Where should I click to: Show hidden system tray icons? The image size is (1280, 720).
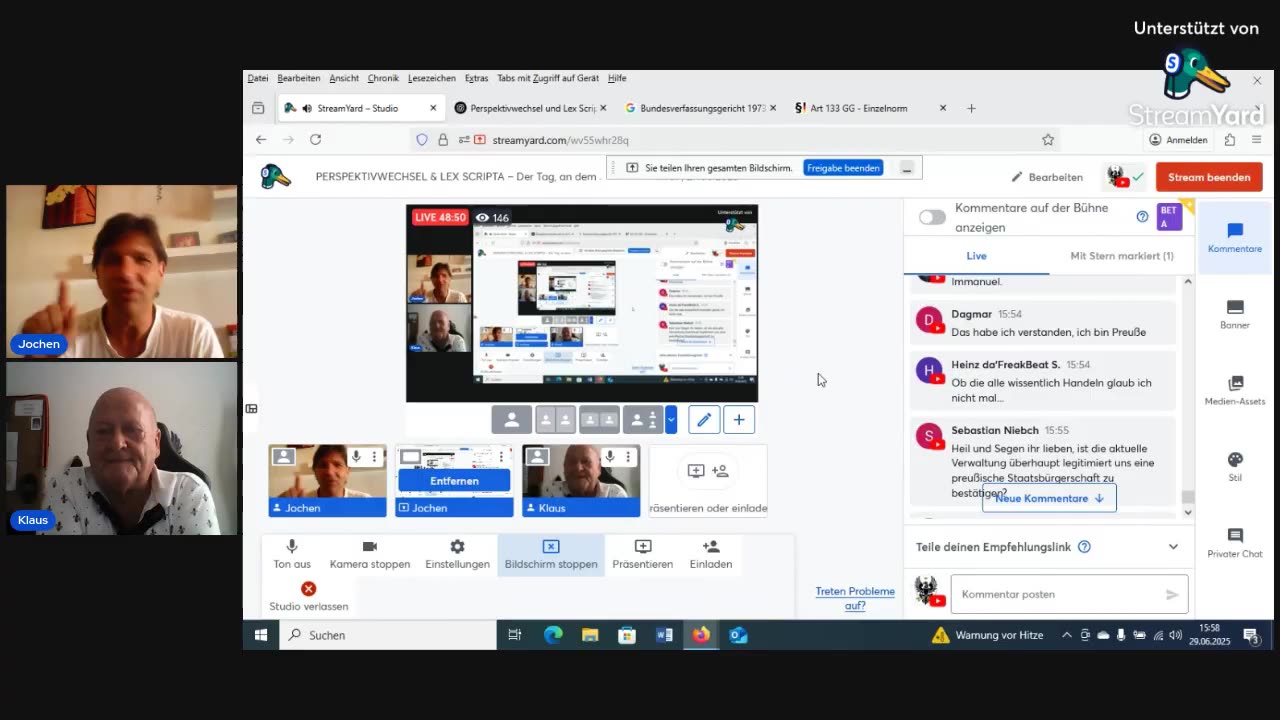[x=1066, y=635]
